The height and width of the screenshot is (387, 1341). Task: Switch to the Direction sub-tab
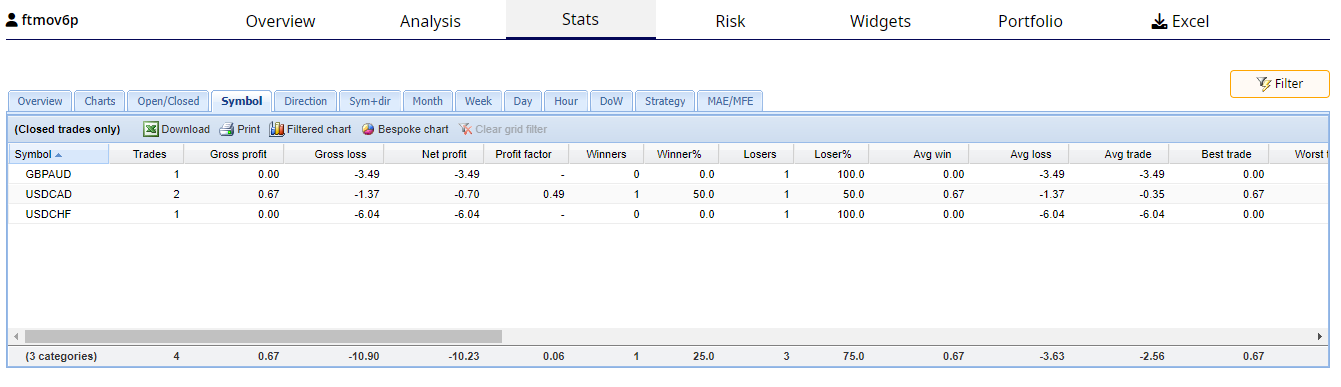pyautogui.click(x=306, y=101)
